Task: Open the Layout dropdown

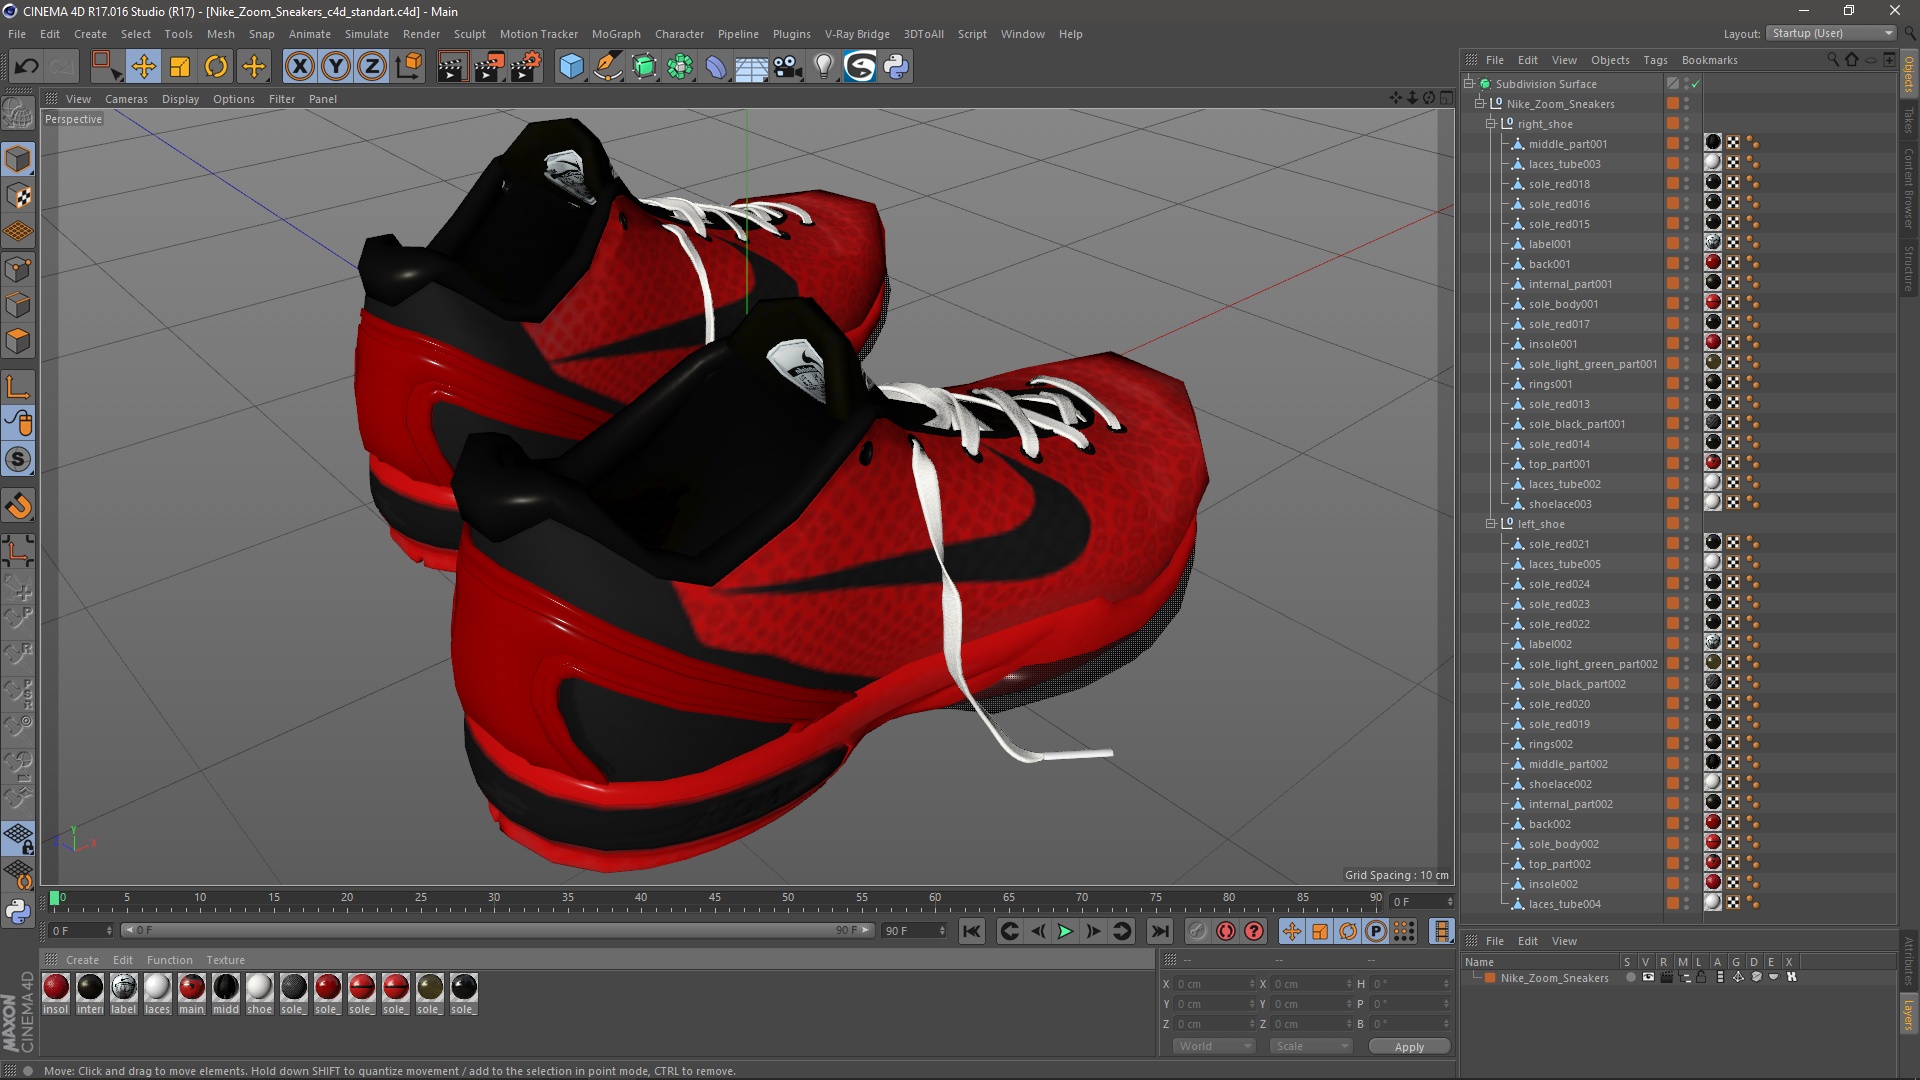Action: coord(1830,33)
